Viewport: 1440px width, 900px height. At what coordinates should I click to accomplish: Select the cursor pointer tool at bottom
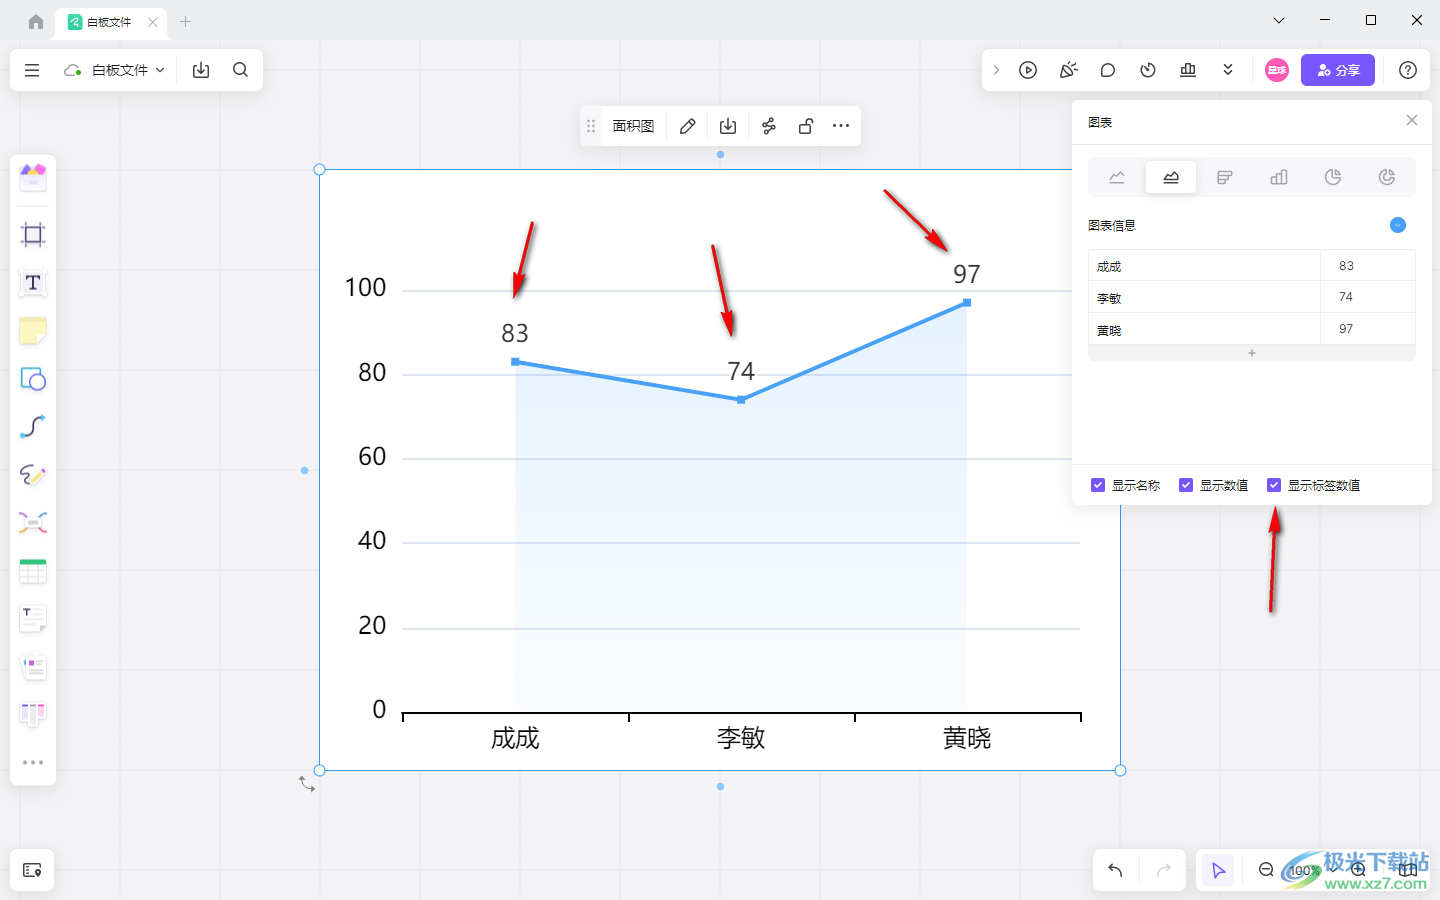pyautogui.click(x=1218, y=870)
